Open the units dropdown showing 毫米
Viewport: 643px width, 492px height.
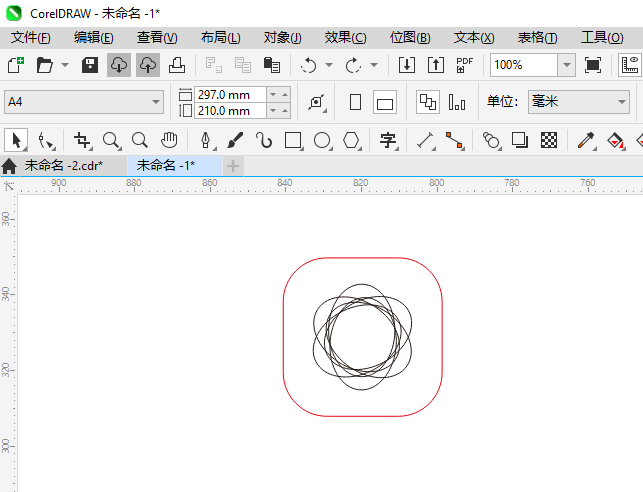pos(579,102)
